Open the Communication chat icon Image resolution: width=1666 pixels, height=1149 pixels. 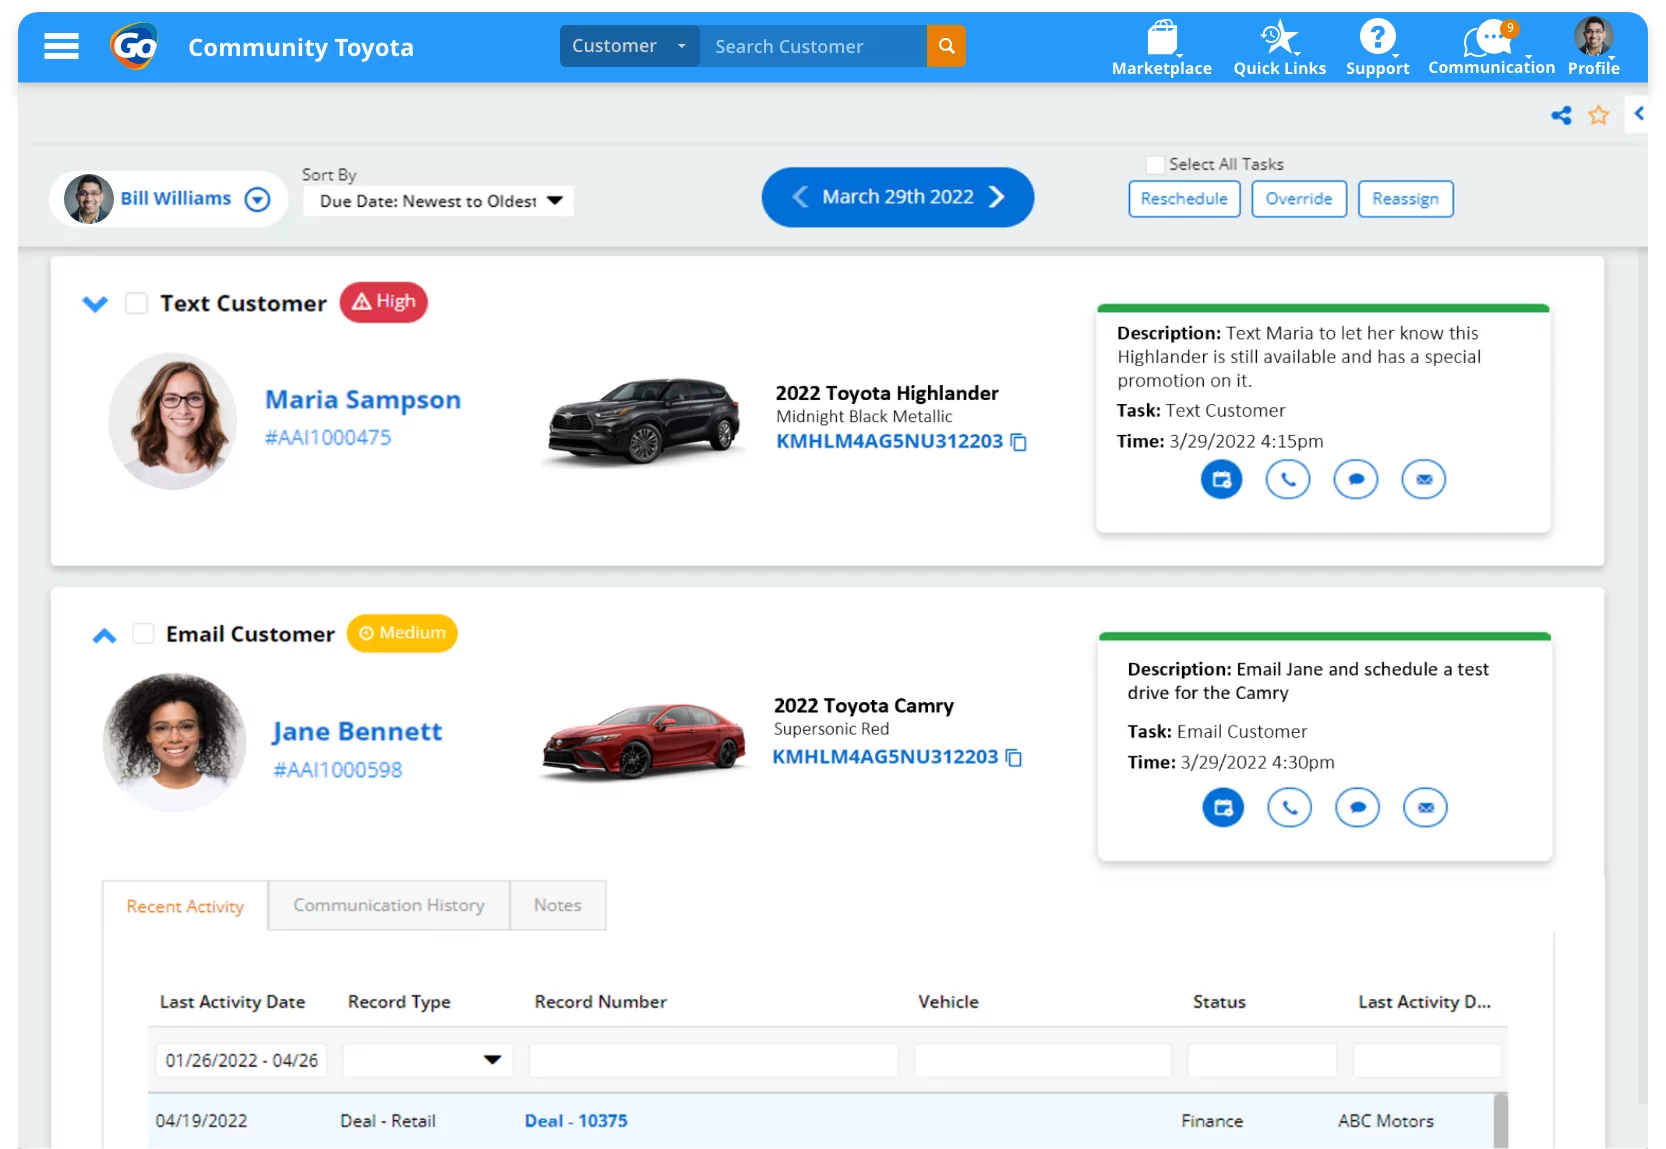click(1490, 39)
